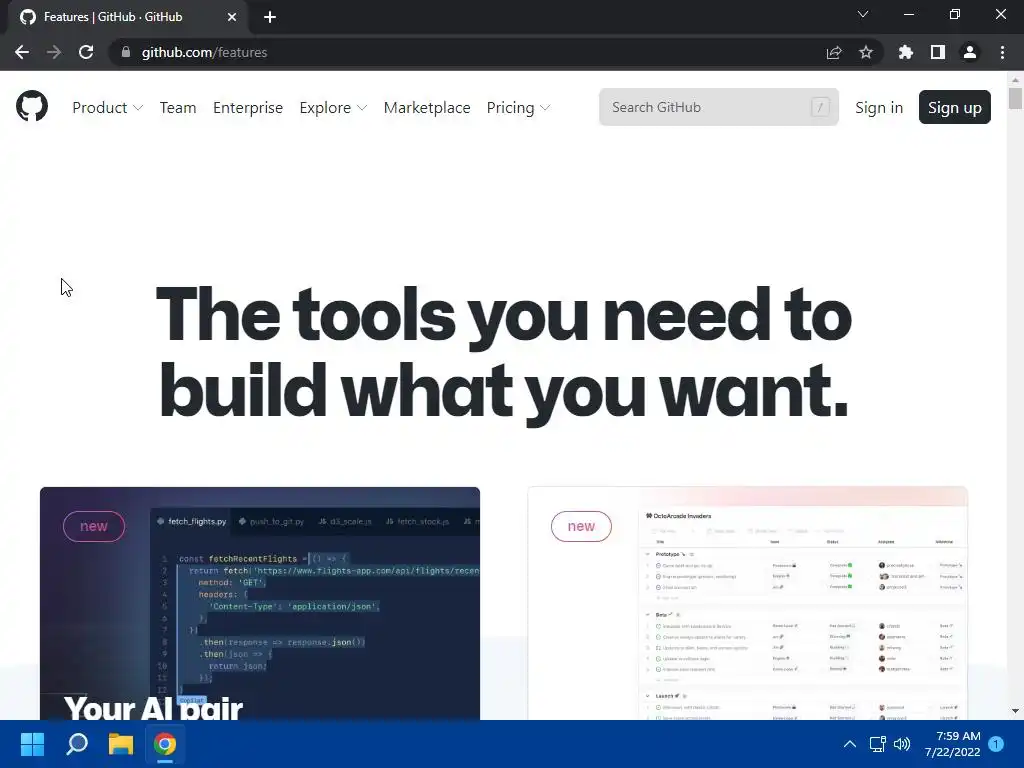The image size is (1024, 768).
Task: Show hidden system tray icons
Action: (850, 744)
